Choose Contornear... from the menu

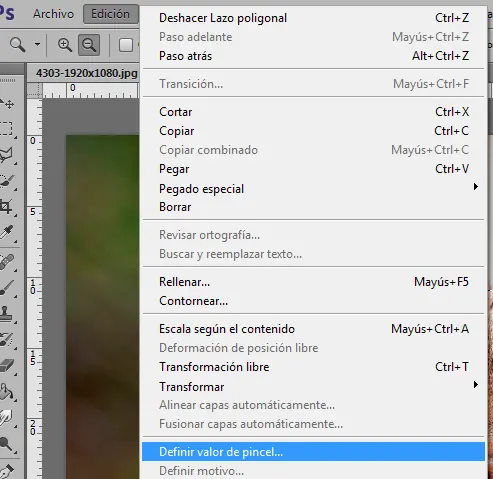tap(314, 301)
